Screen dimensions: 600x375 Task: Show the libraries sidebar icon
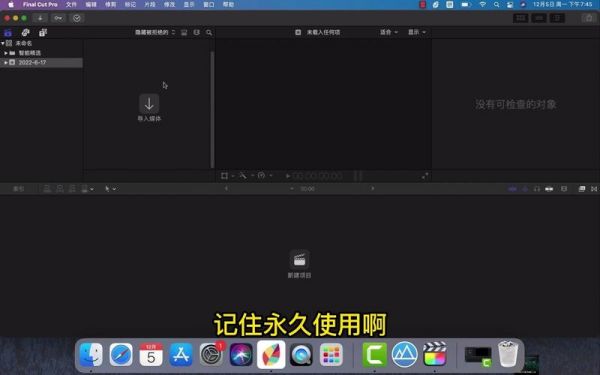tap(8, 33)
